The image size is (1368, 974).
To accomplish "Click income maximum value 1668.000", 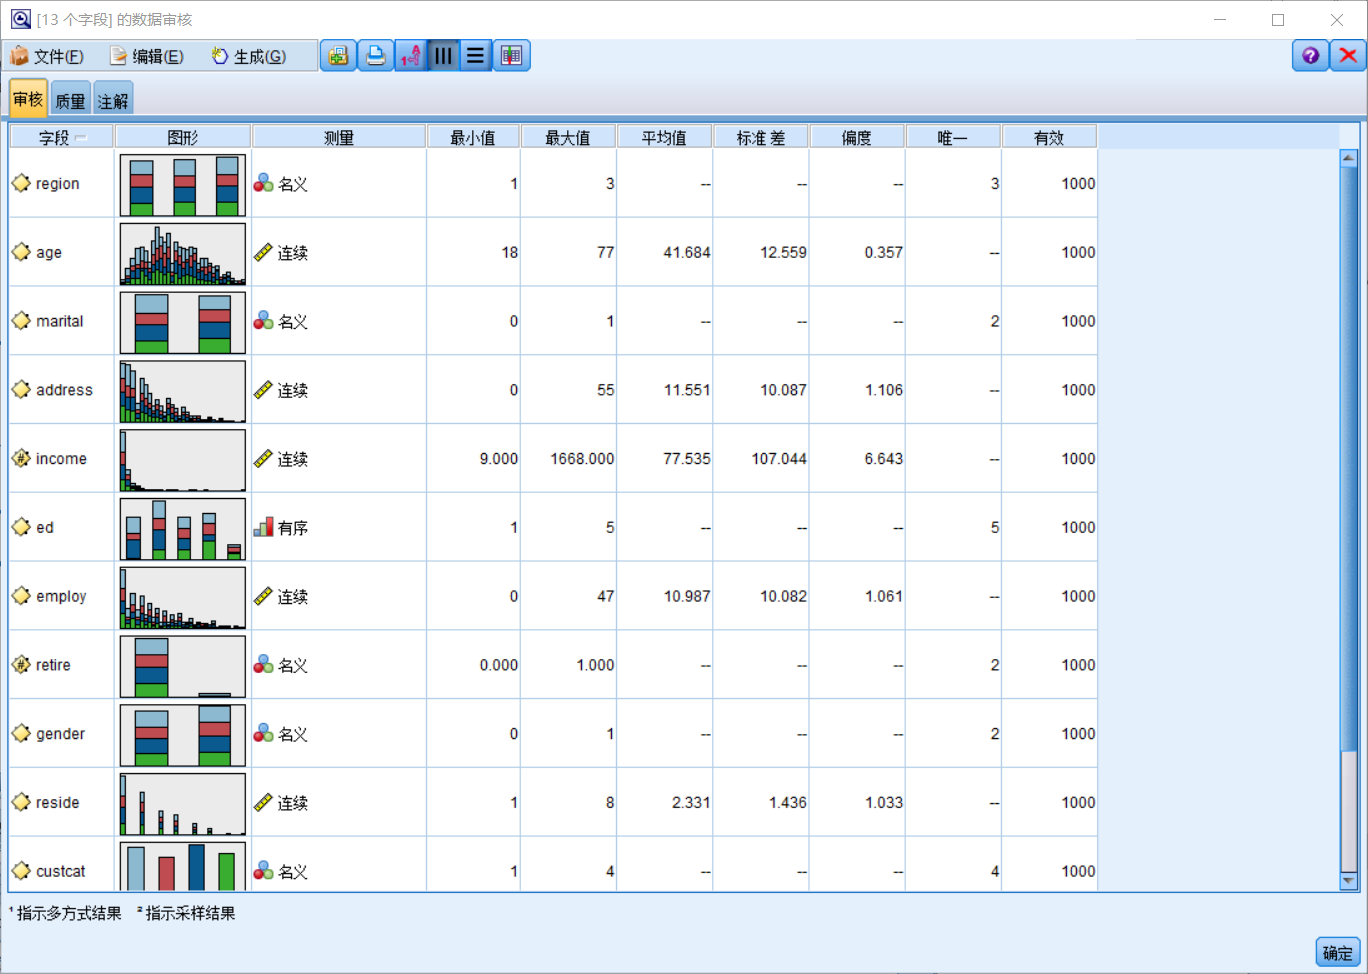I will pos(582,458).
